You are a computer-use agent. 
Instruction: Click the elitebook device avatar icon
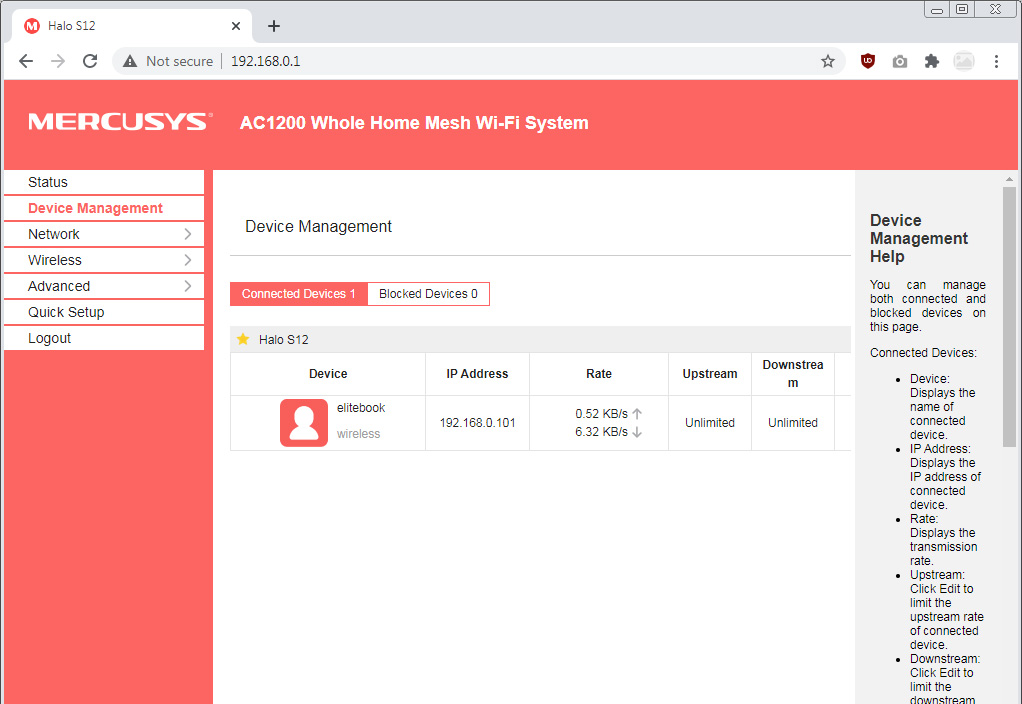coord(304,422)
